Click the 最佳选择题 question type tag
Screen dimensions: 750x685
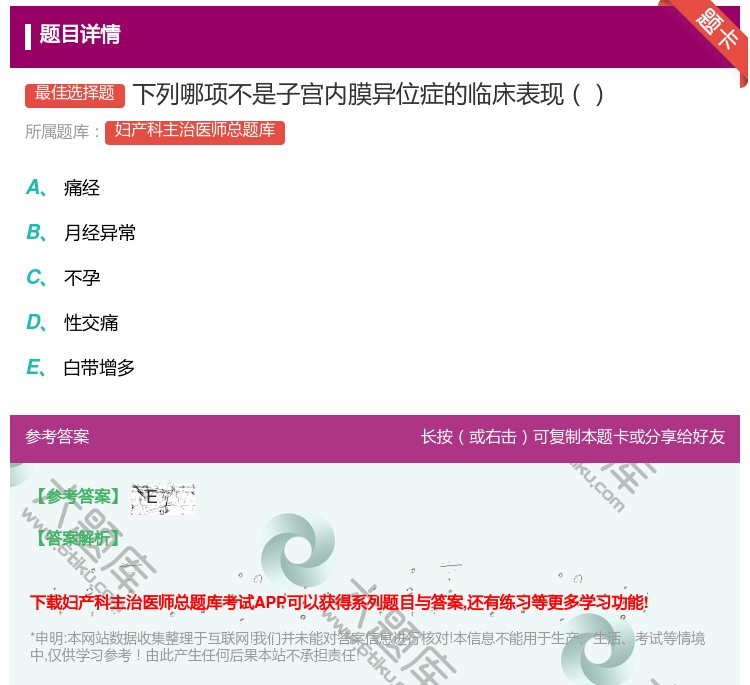[x=75, y=94]
